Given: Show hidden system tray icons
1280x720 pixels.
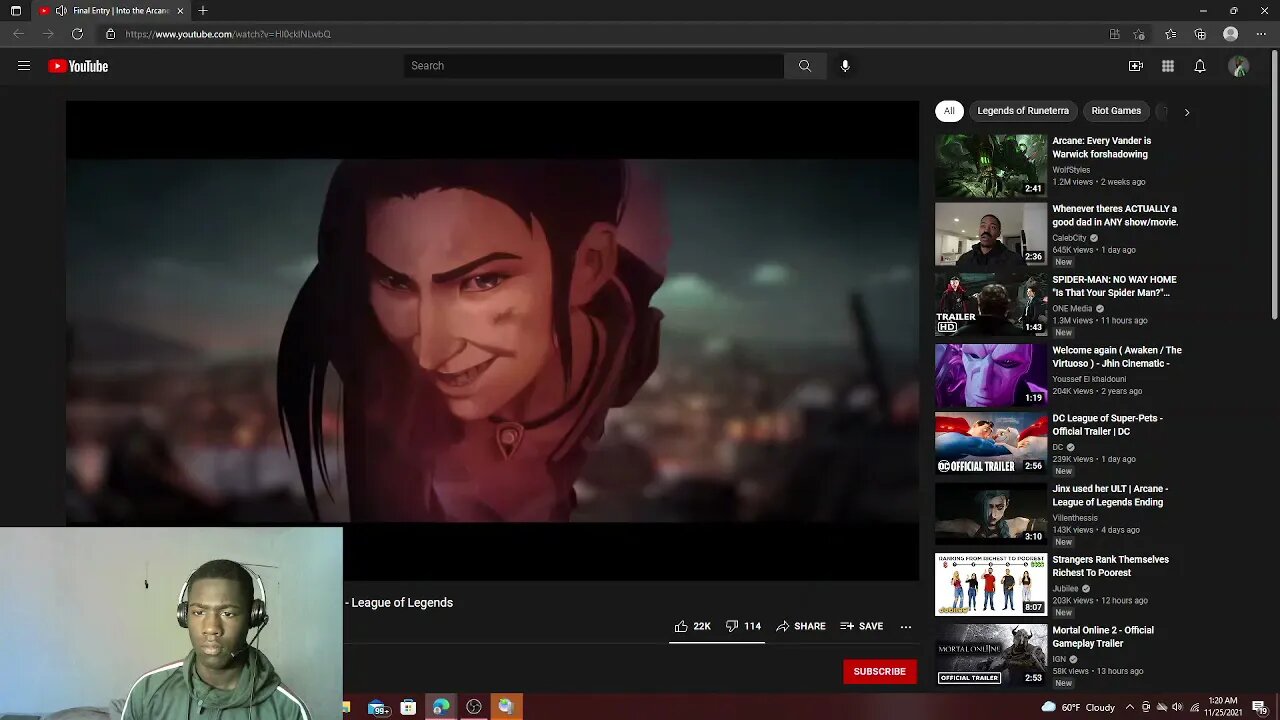Looking at the screenshot, I should pyautogui.click(x=1130, y=707).
